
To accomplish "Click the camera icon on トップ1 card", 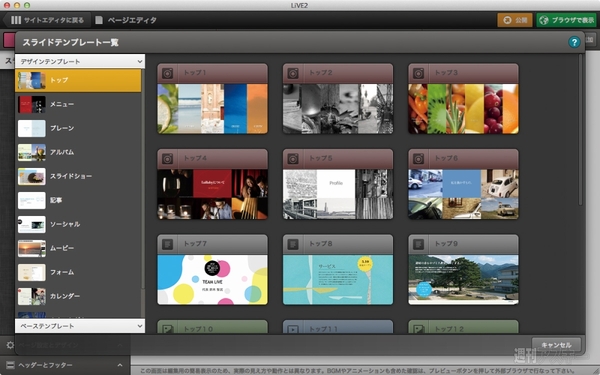I will tap(168, 73).
